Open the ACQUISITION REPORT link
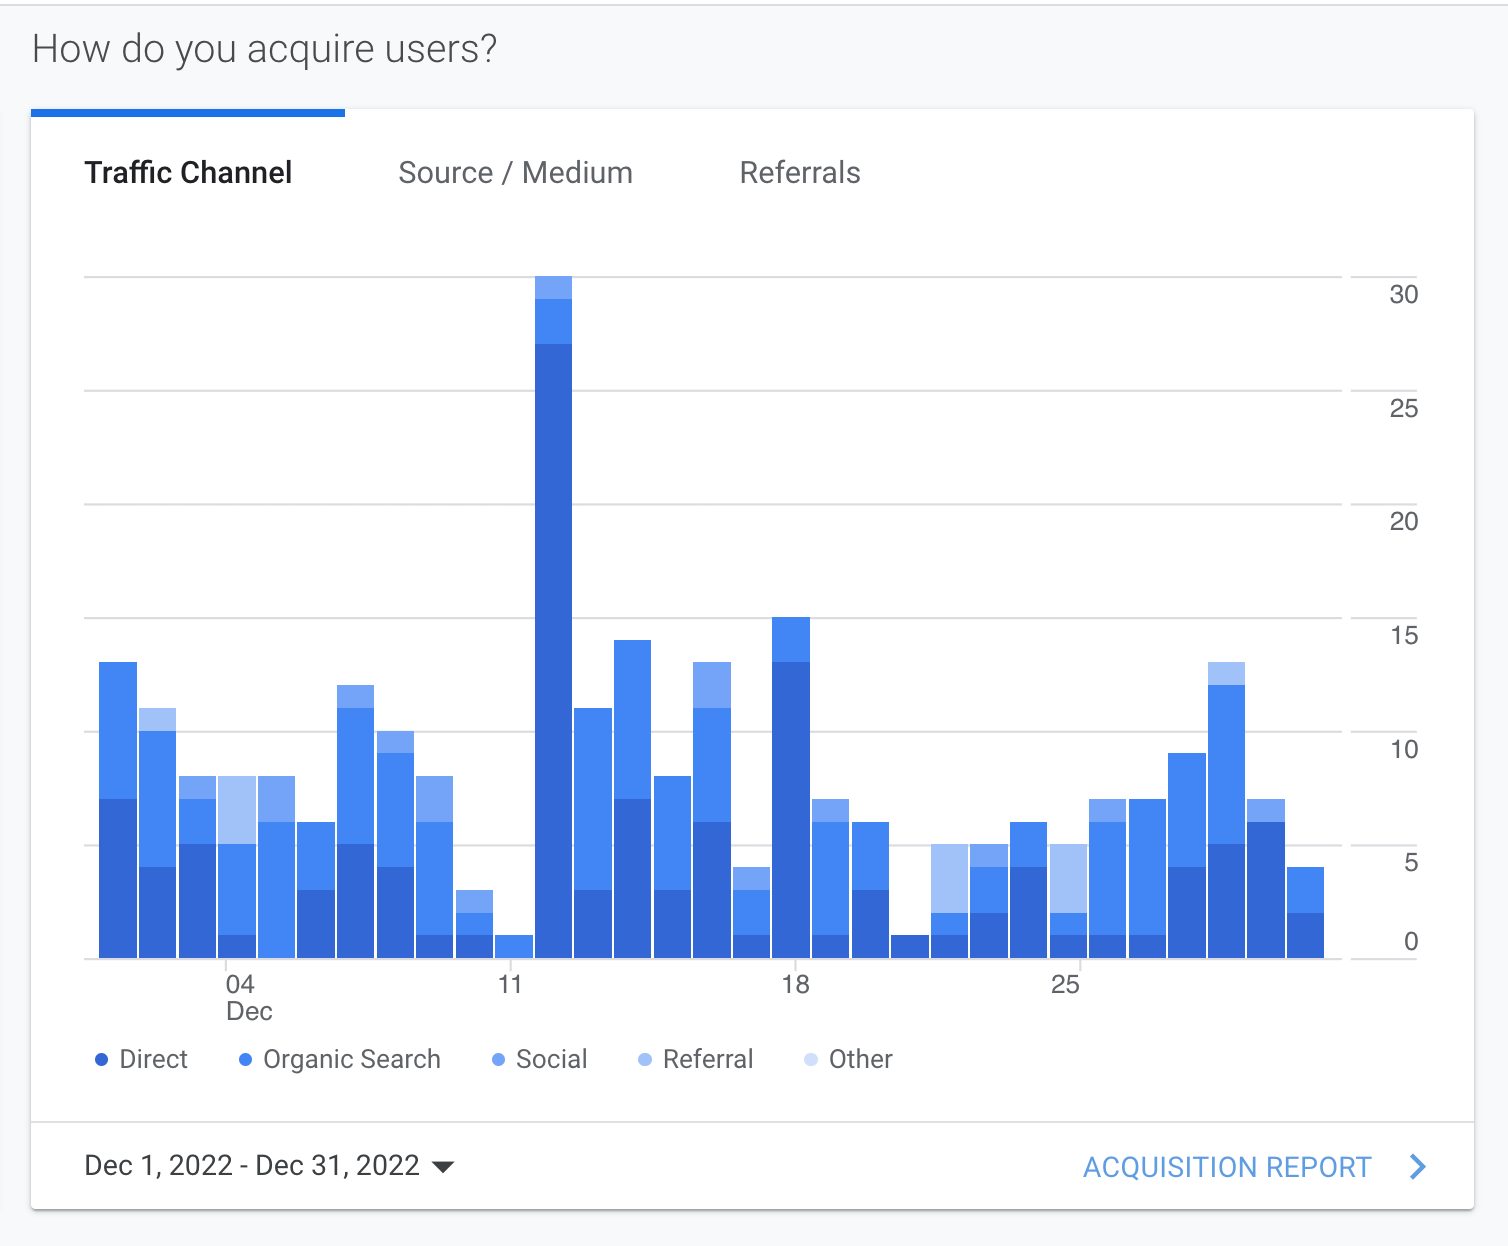 pos(1227,1167)
